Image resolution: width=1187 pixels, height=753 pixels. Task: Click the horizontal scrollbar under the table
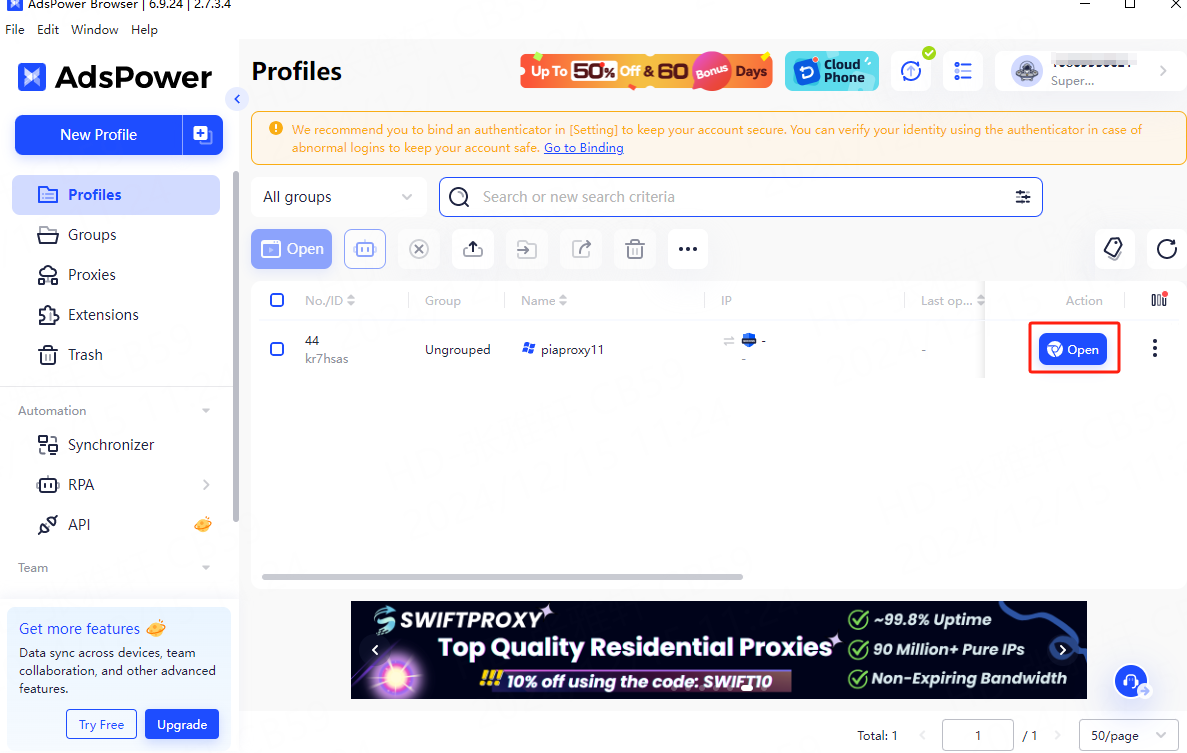[x=502, y=577]
